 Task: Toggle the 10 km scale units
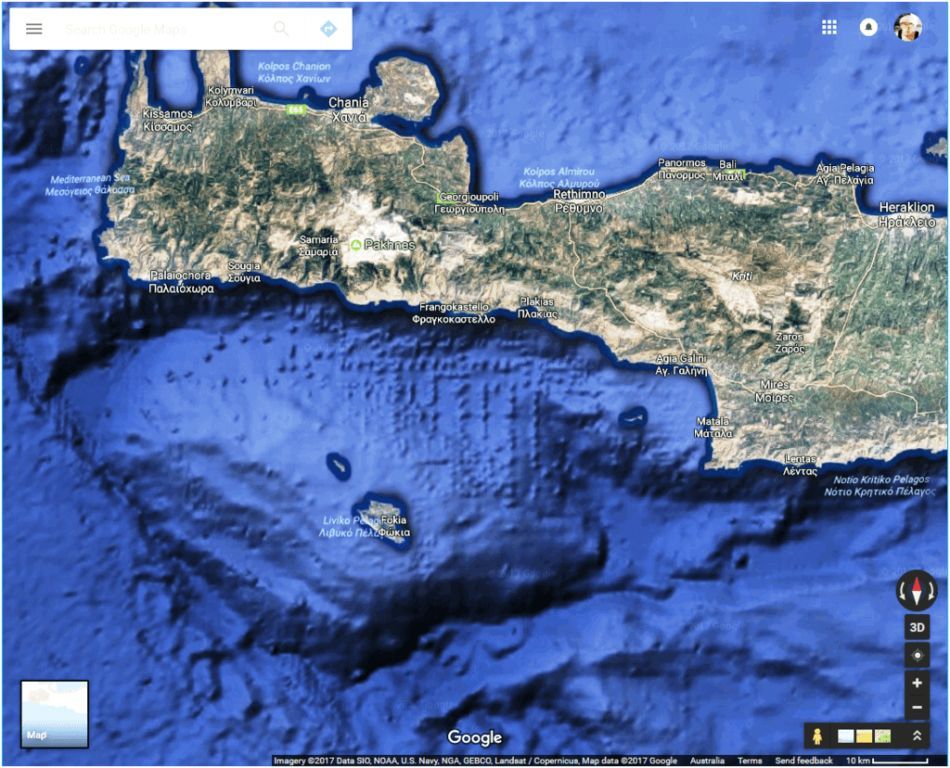886,760
